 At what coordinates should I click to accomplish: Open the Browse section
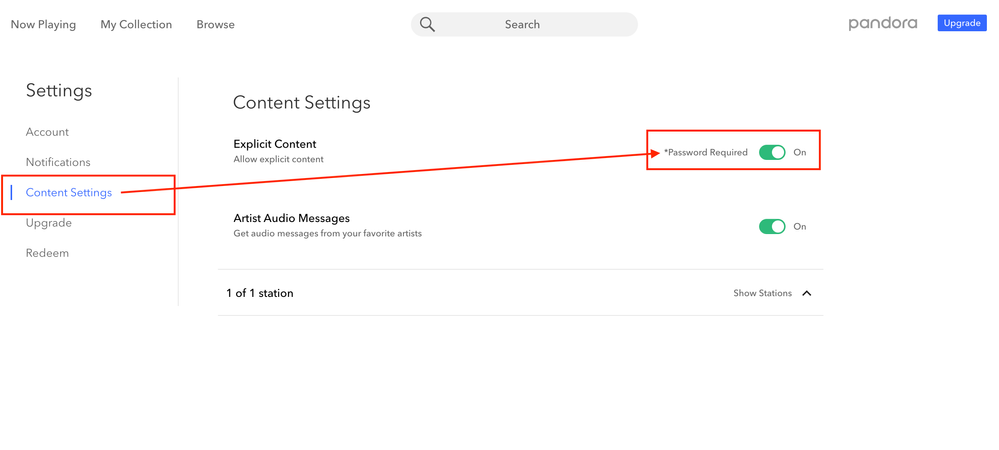pos(215,24)
